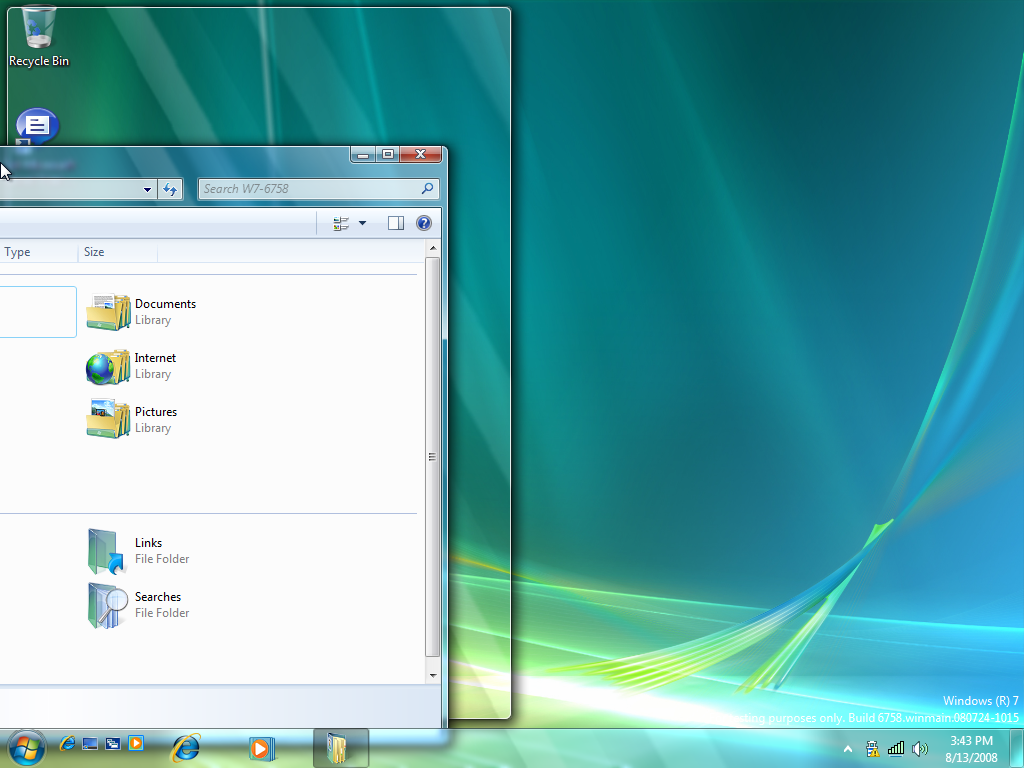This screenshot has height=768, width=1024.
Task: Open the Links file folder
Action: [107, 551]
